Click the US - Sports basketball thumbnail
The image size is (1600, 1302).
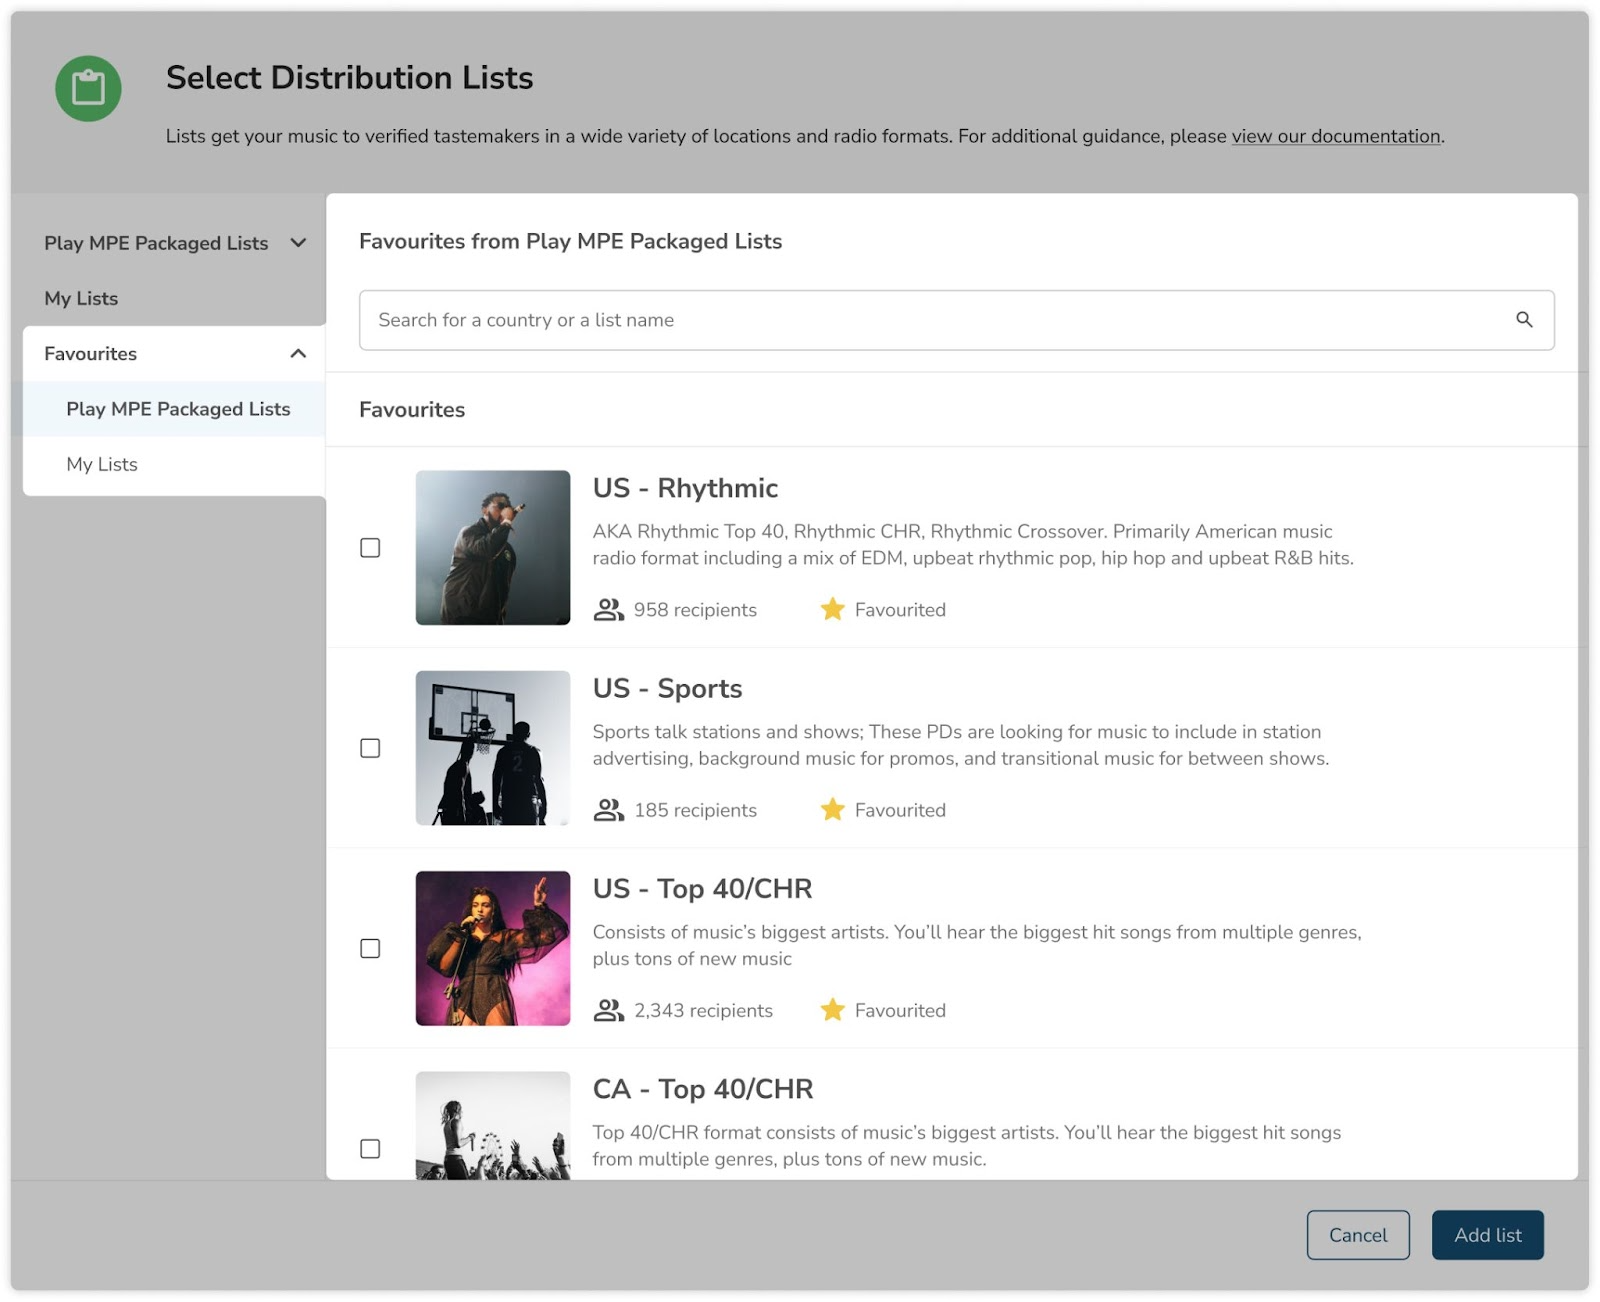[493, 748]
